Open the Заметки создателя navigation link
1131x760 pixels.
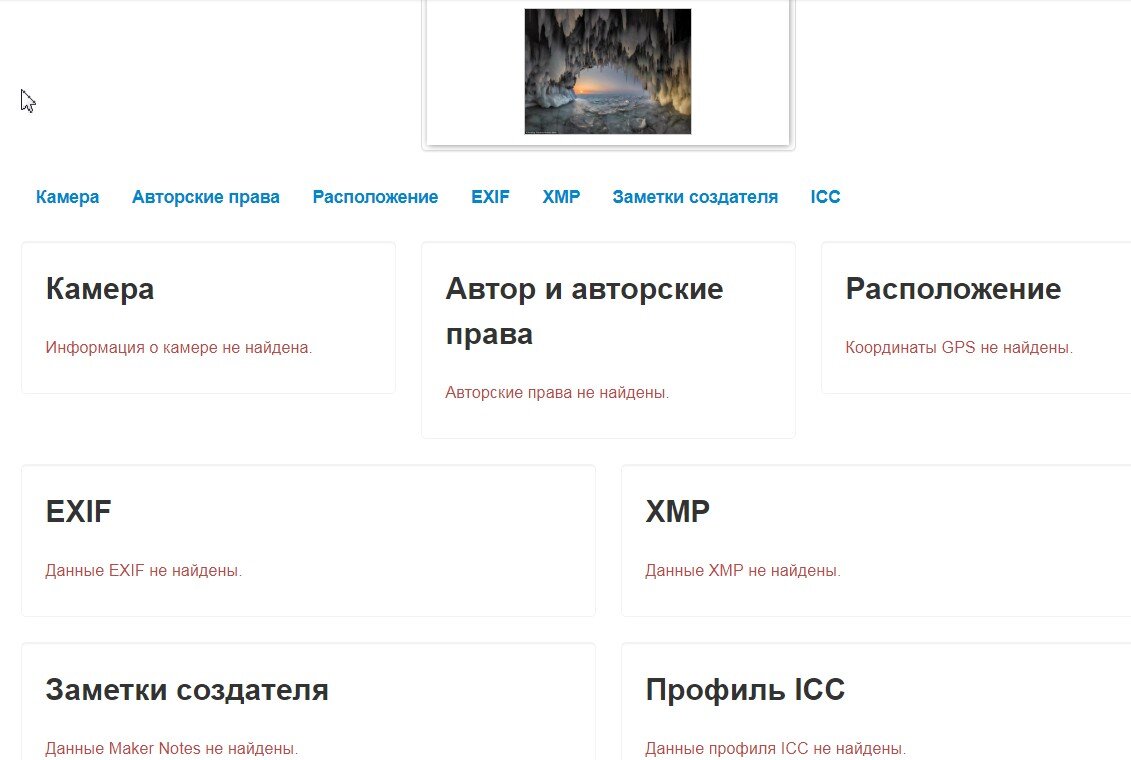(x=695, y=197)
